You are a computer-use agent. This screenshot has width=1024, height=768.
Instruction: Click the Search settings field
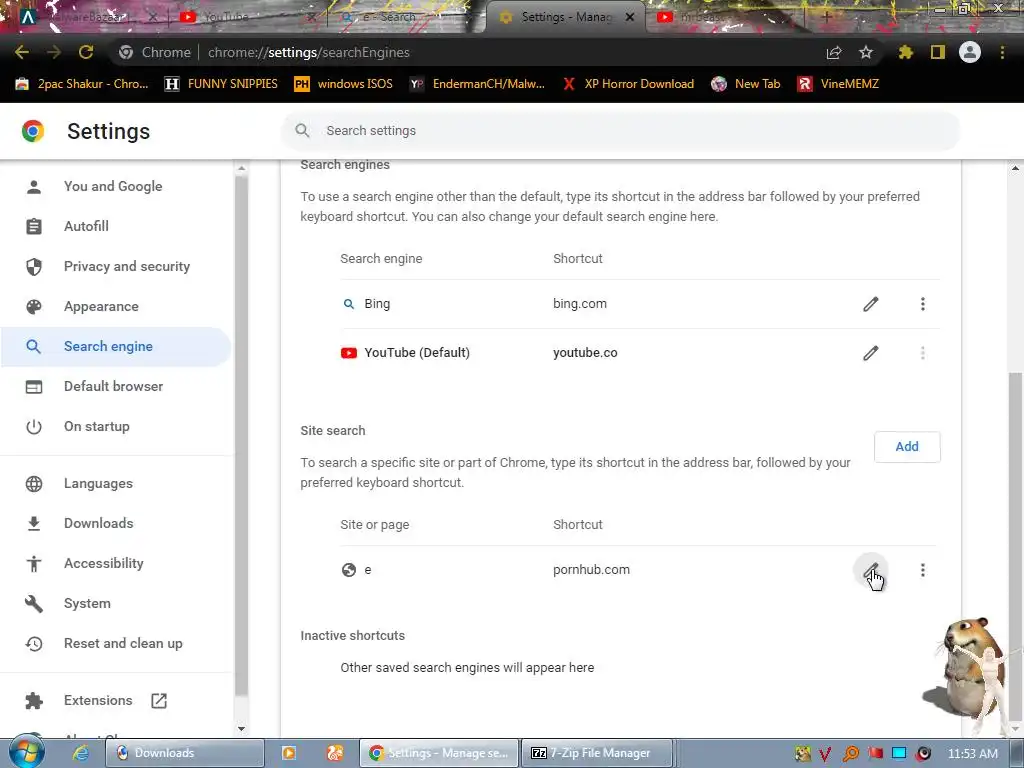pyautogui.click(x=621, y=131)
